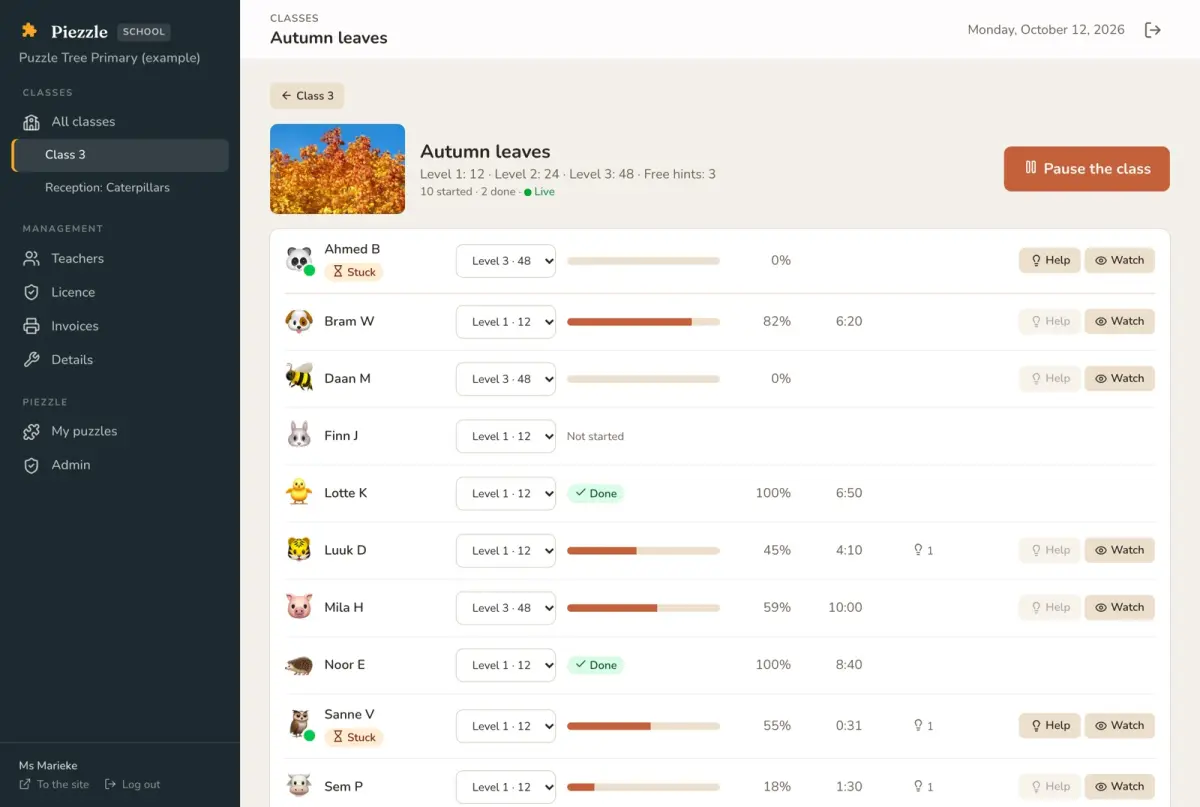Pause the class
Viewport: 1200px width, 807px height.
coord(1087,168)
